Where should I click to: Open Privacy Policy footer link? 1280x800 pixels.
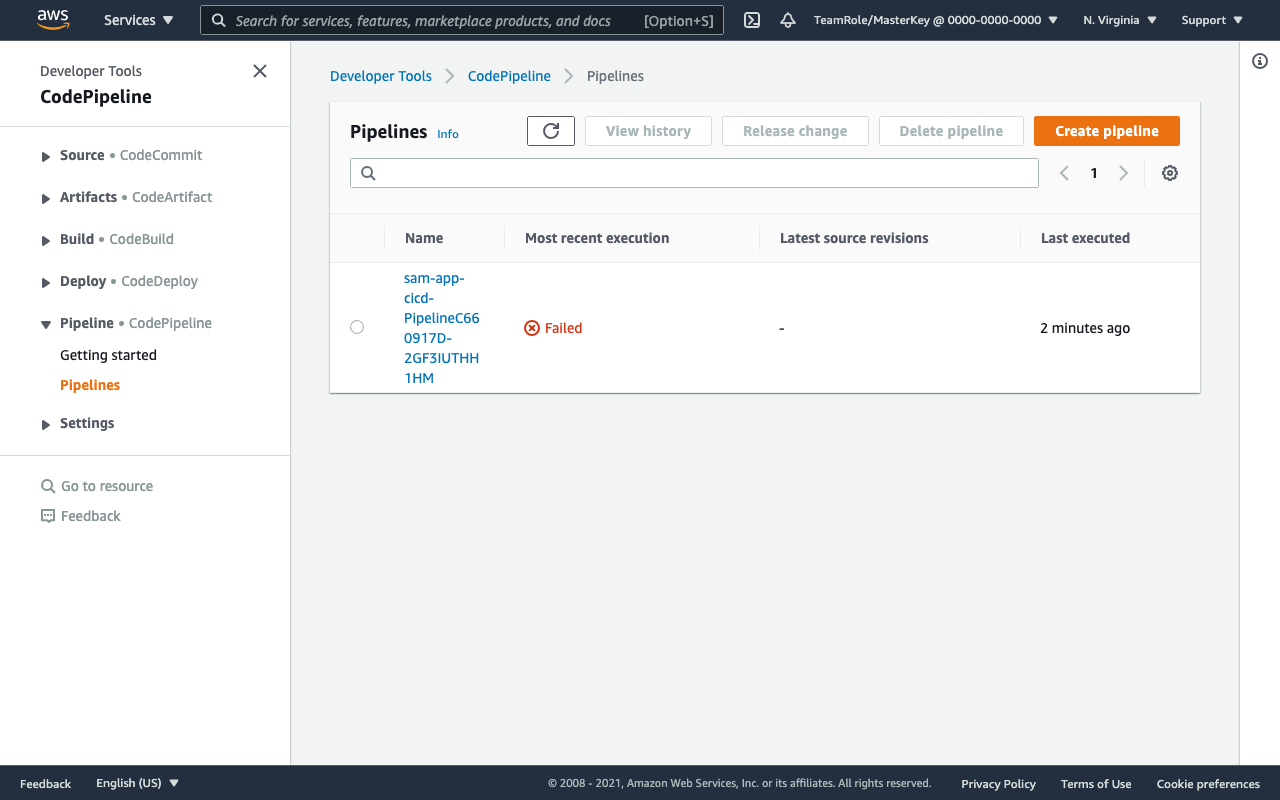tap(998, 783)
